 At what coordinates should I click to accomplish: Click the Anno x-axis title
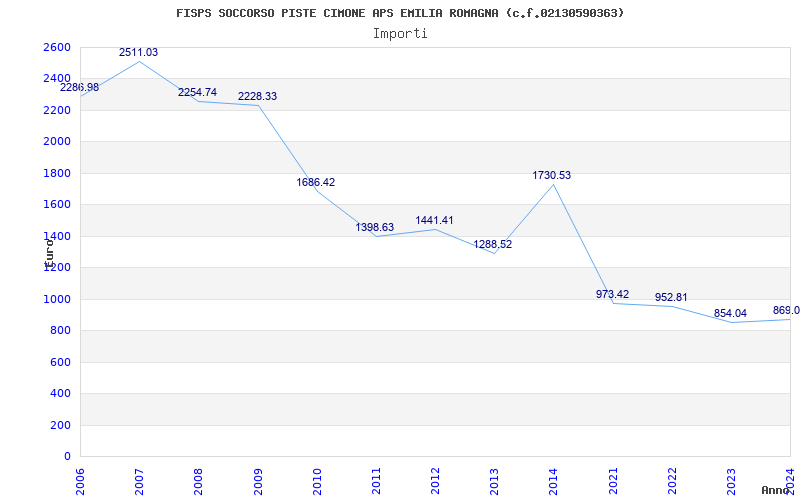pos(776,490)
